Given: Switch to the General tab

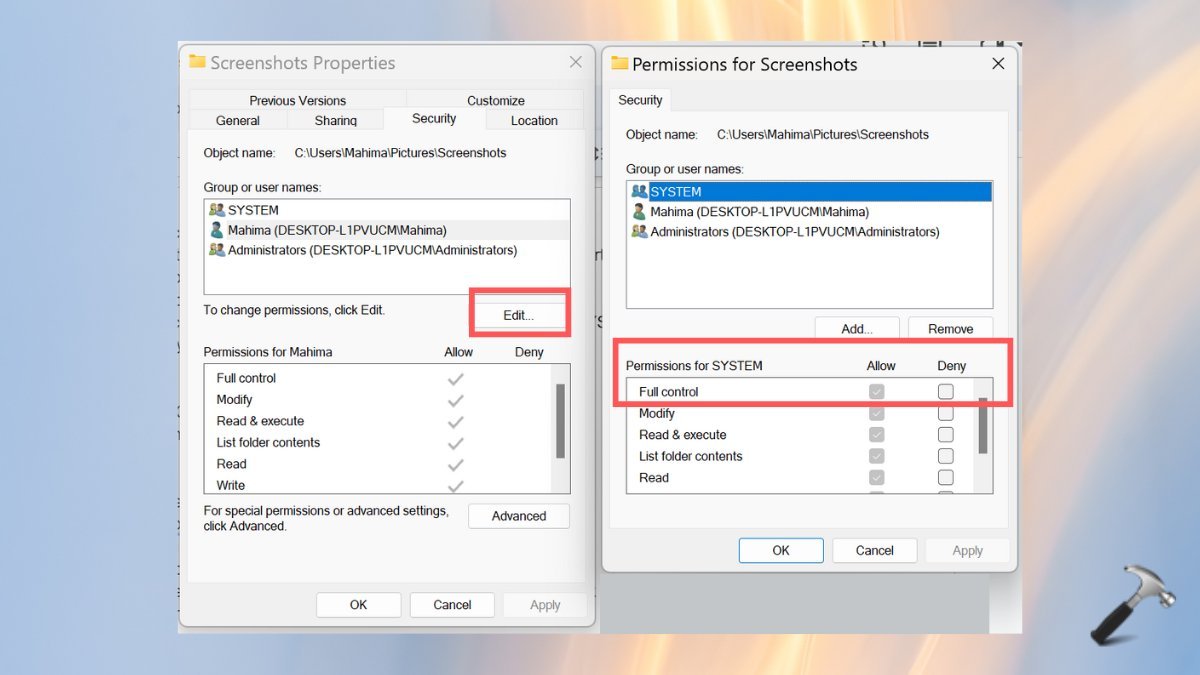Looking at the screenshot, I should [x=238, y=120].
